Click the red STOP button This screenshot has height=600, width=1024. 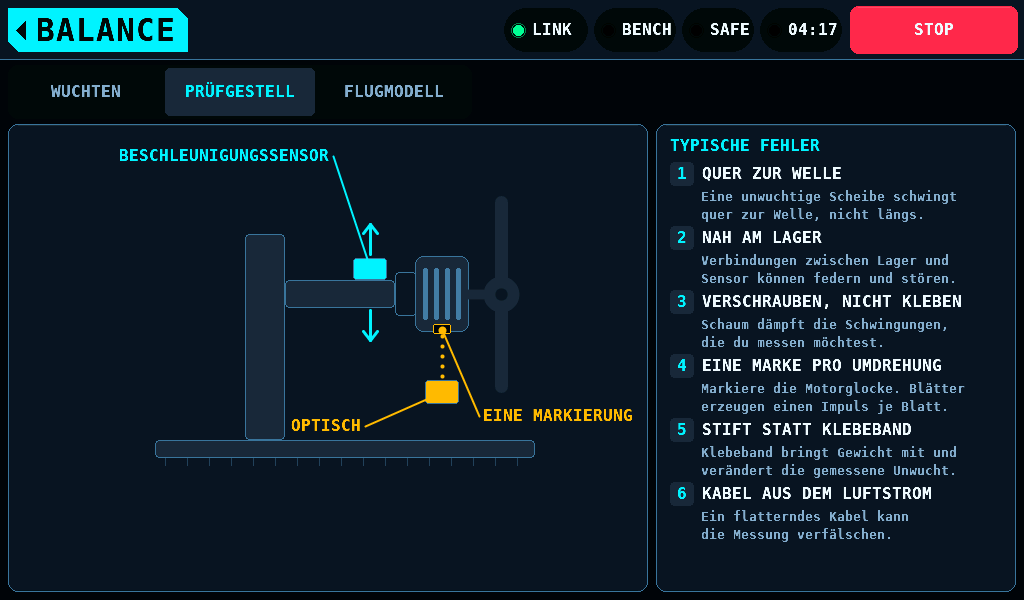(933, 30)
